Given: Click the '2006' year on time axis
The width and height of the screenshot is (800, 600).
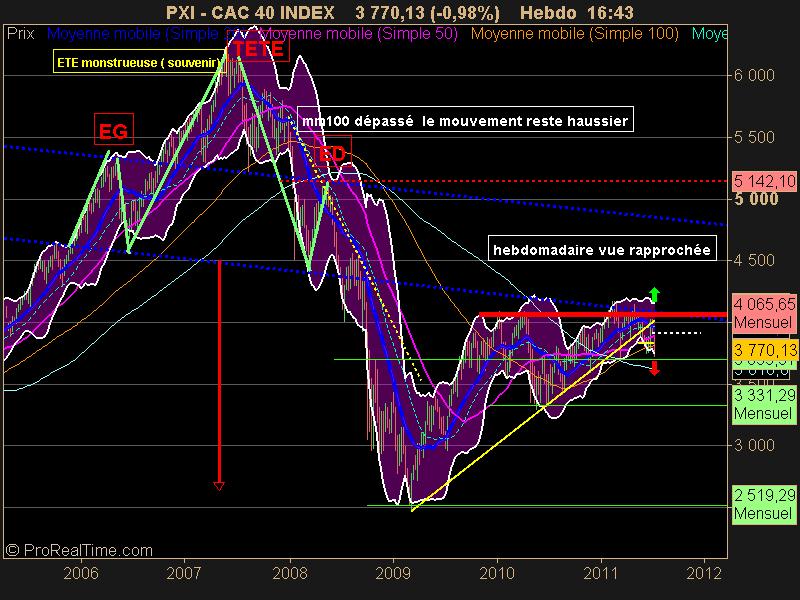Looking at the screenshot, I should (81, 573).
